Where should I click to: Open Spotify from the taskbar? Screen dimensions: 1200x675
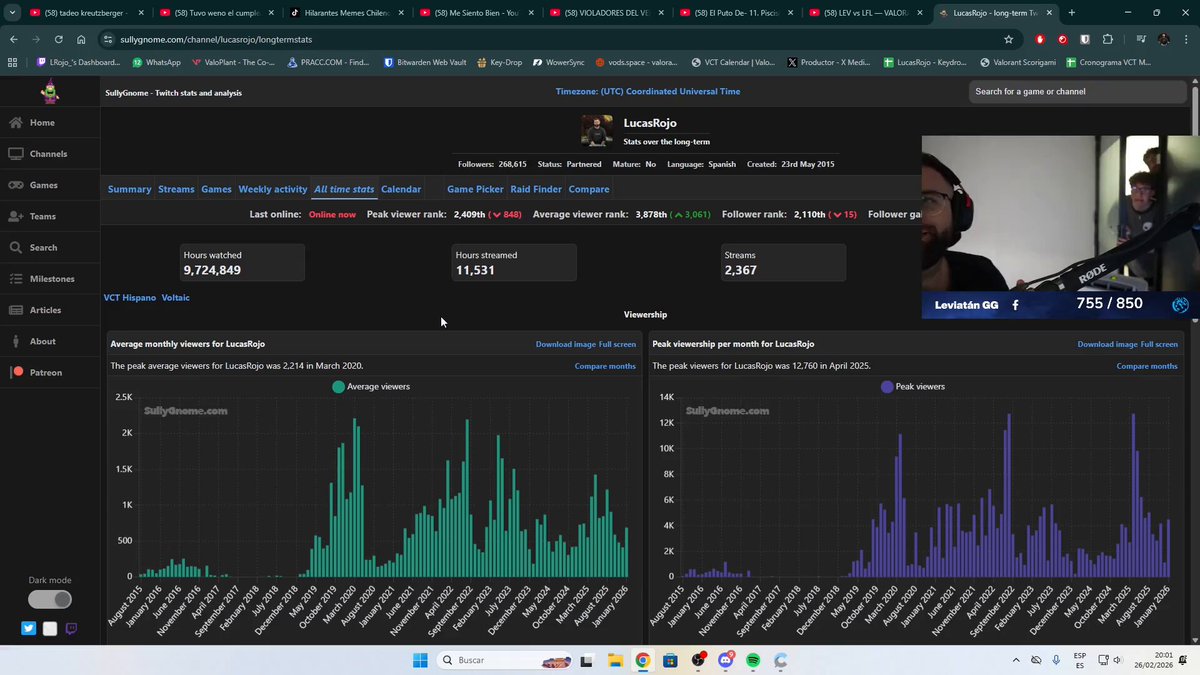pos(753,660)
